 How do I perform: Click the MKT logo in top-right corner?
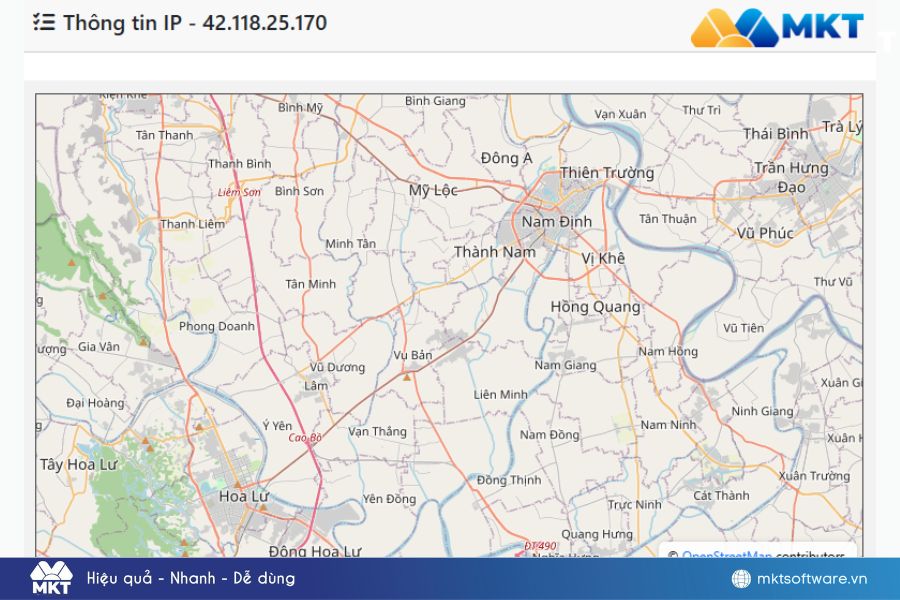[776, 27]
